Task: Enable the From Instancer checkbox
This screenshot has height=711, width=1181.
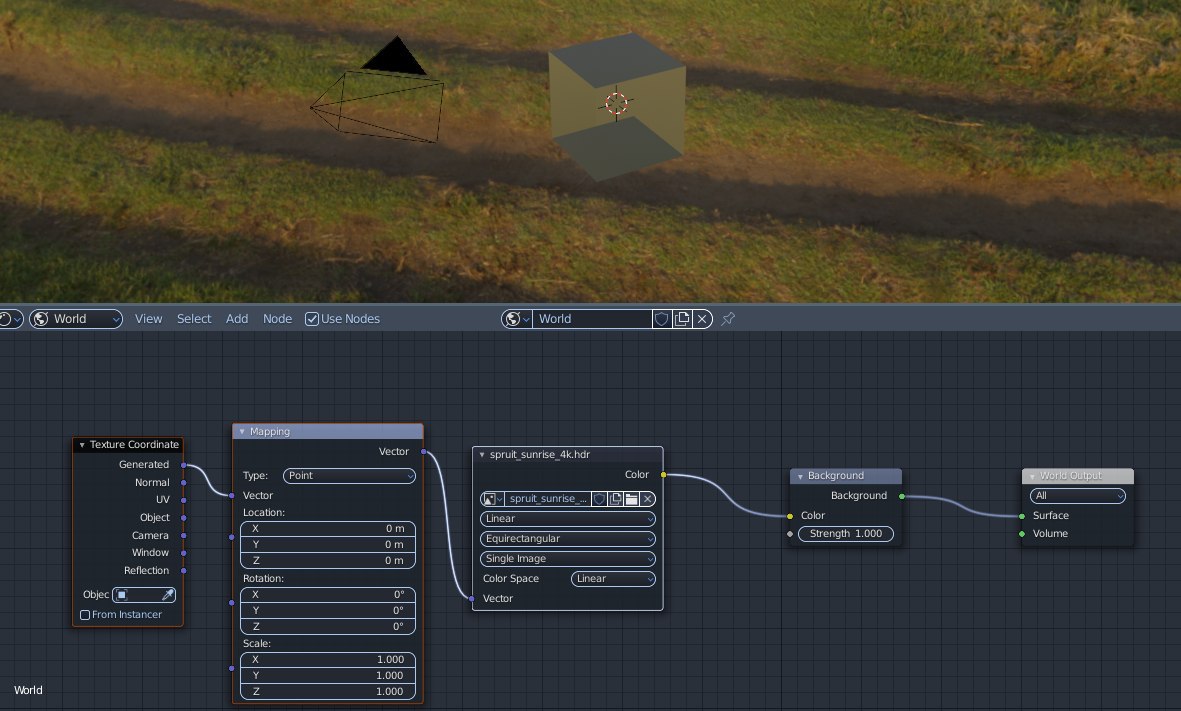Action: 85,615
